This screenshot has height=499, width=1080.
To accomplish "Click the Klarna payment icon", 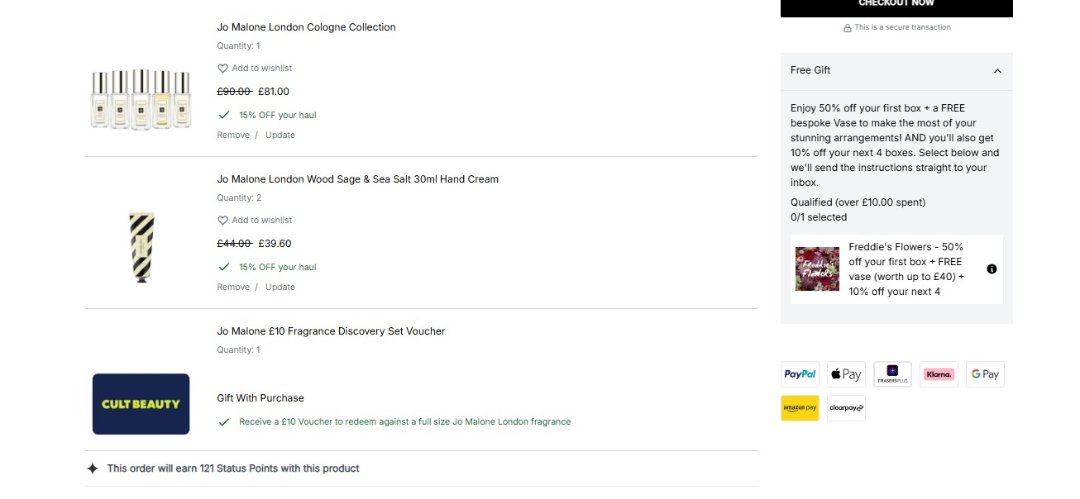I will point(939,374).
